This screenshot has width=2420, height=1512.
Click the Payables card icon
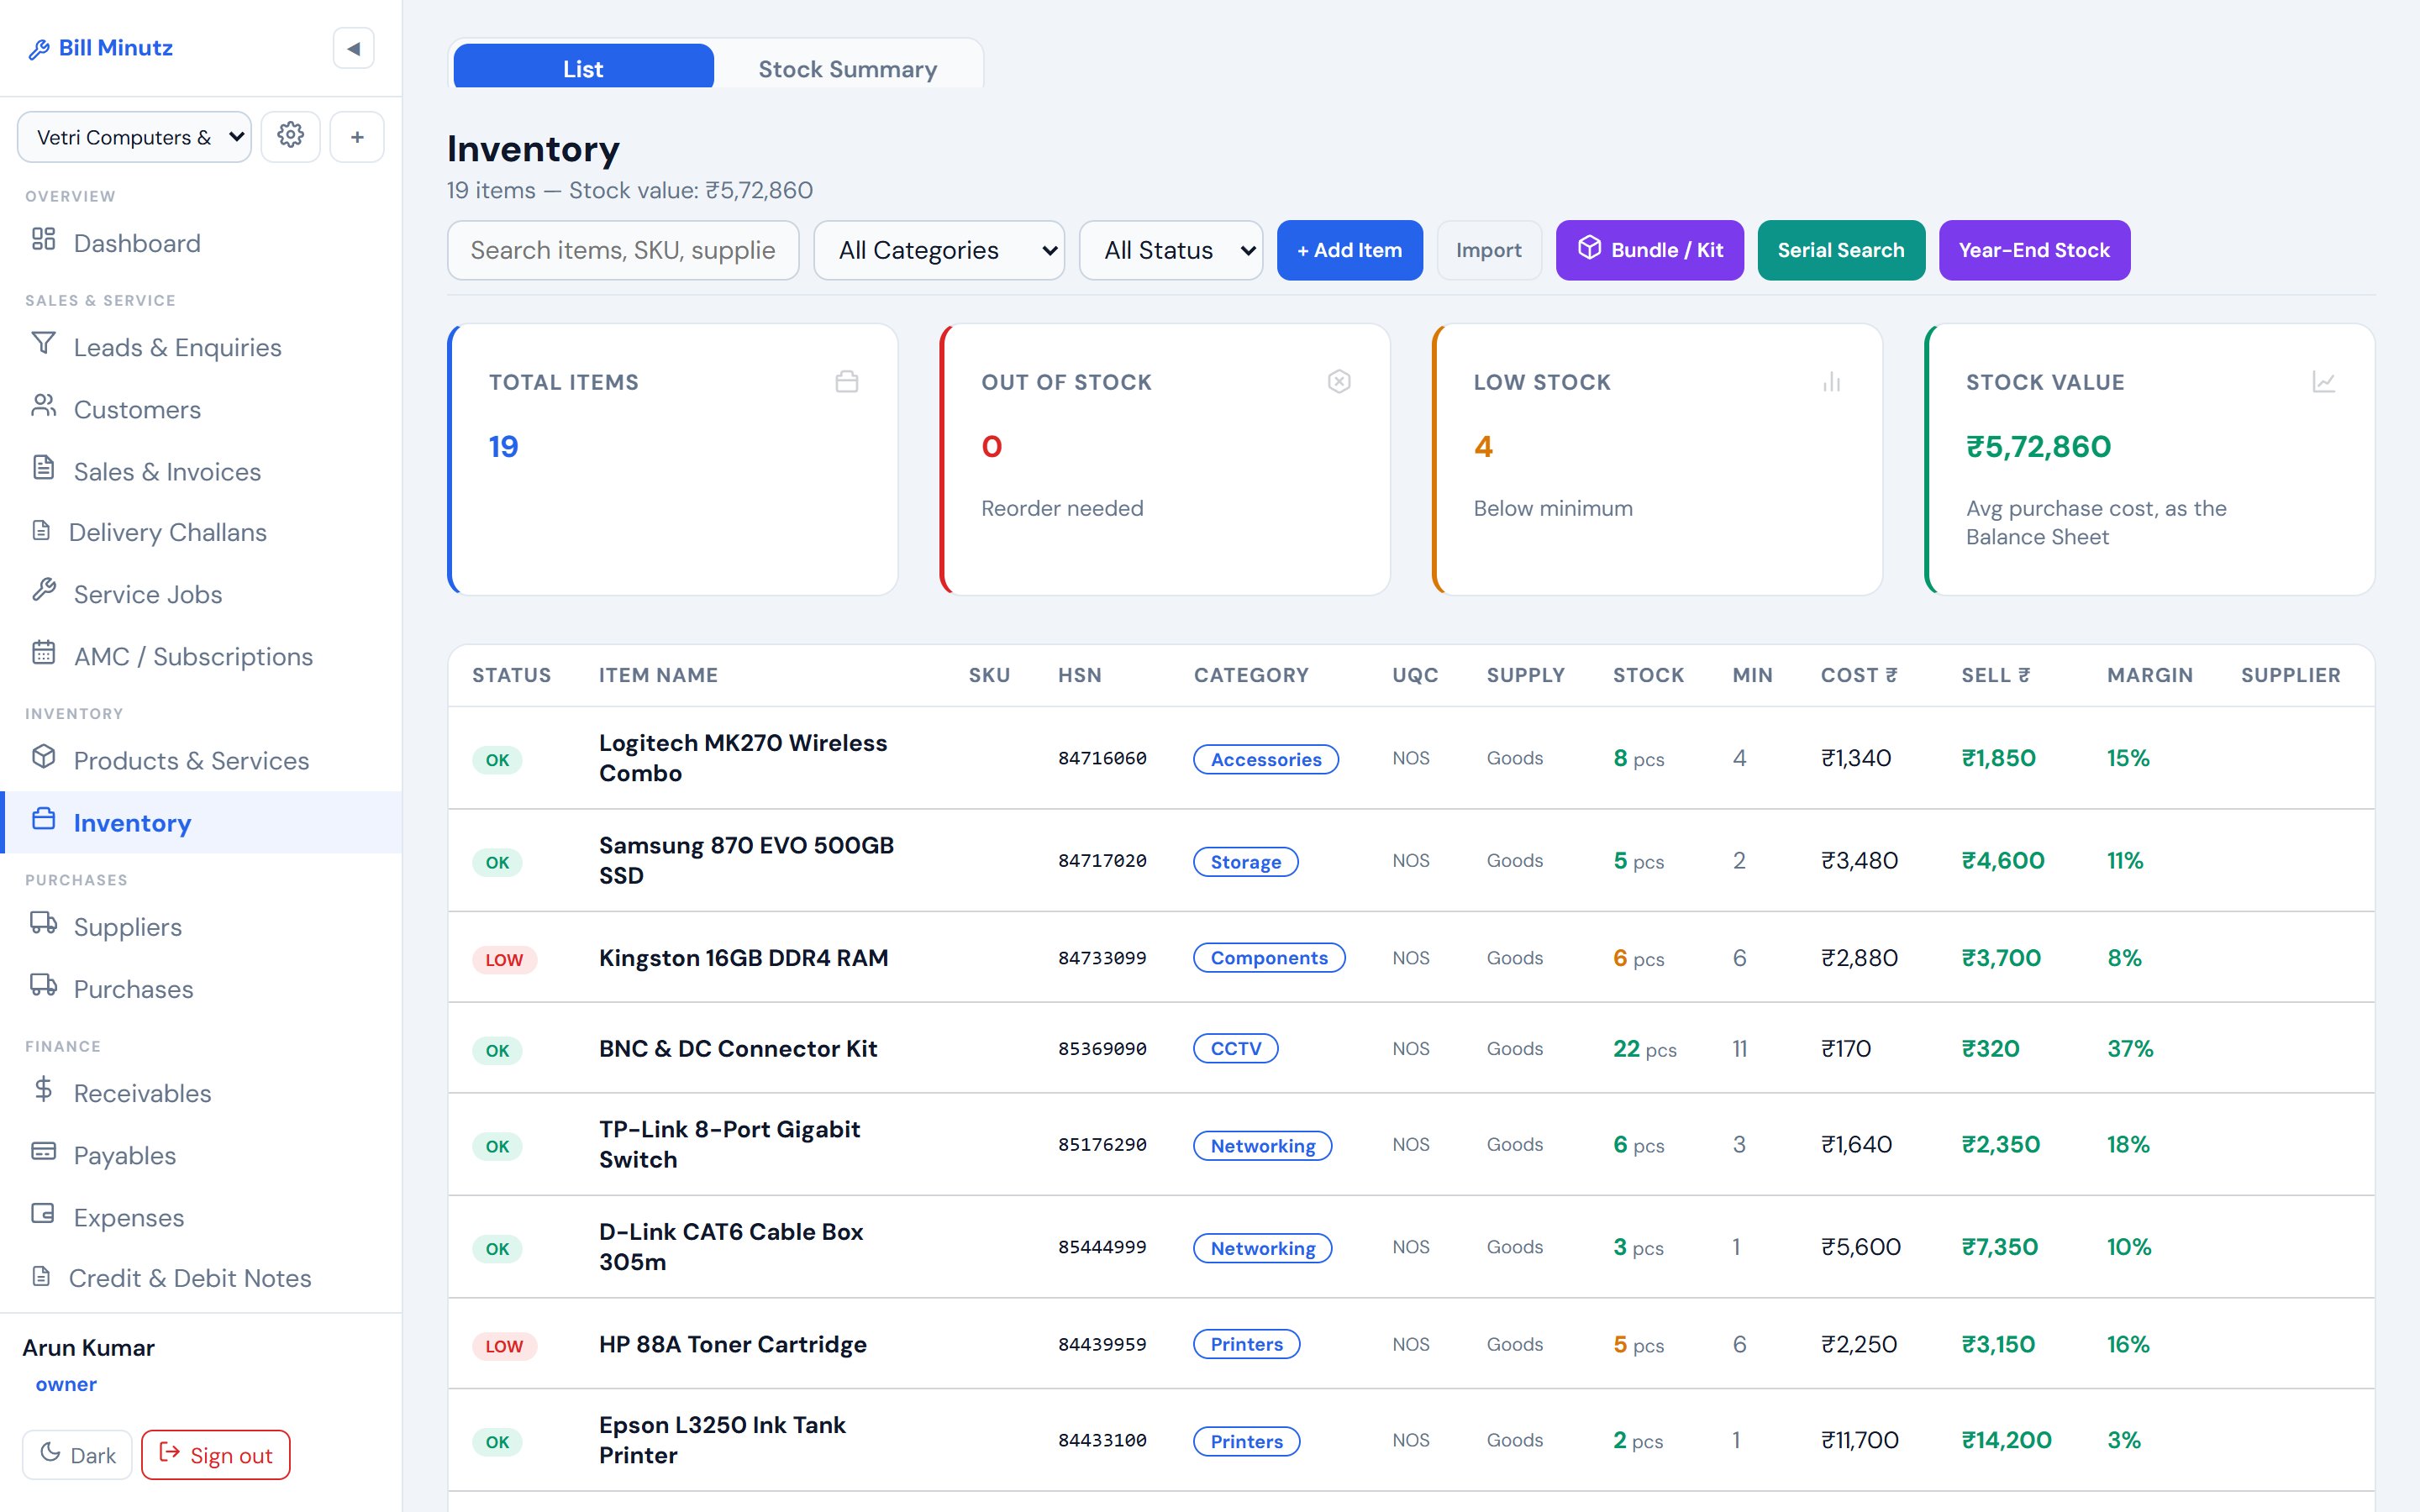(43, 1151)
